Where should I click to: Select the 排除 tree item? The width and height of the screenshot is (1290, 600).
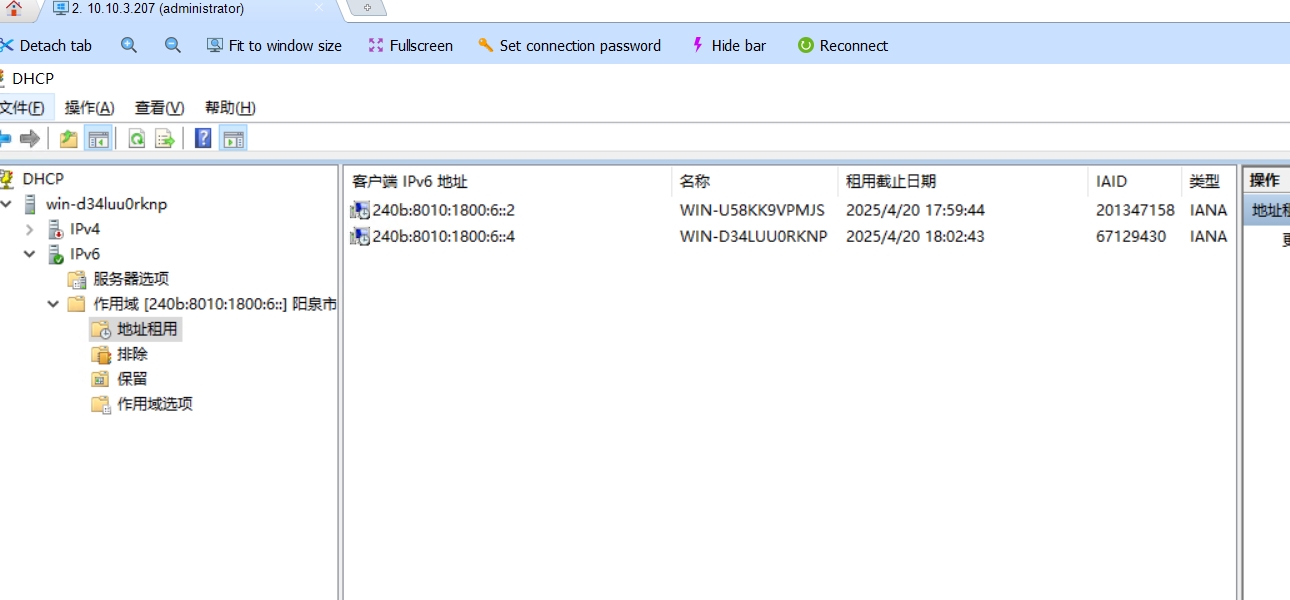(132, 354)
